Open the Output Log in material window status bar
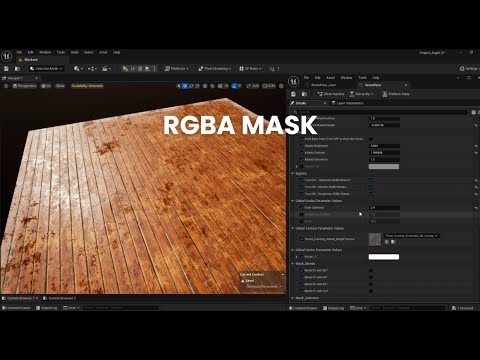 coord(333,308)
